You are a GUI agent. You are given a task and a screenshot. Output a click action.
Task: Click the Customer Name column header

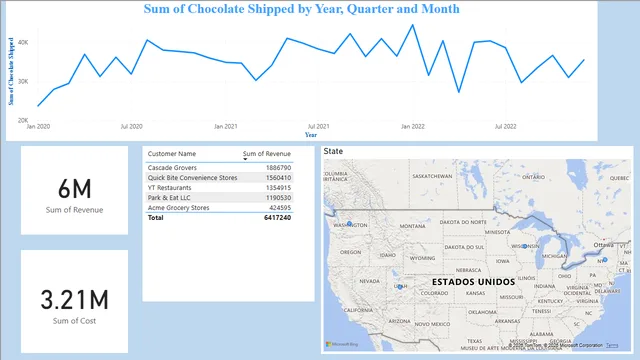(172, 154)
